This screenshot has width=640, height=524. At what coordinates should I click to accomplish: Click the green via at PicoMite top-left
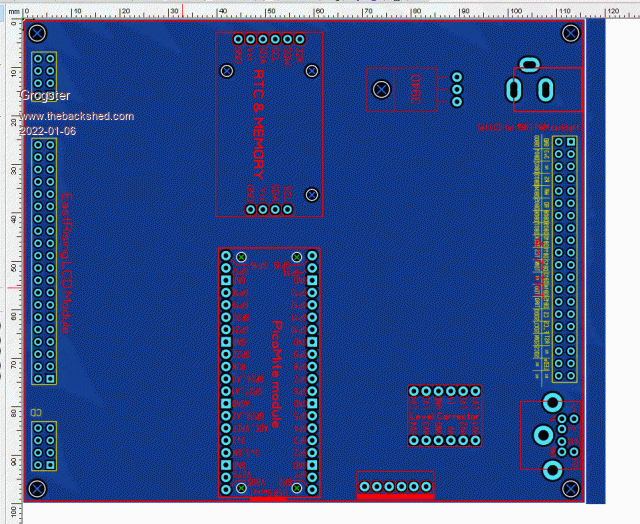(x=241, y=258)
